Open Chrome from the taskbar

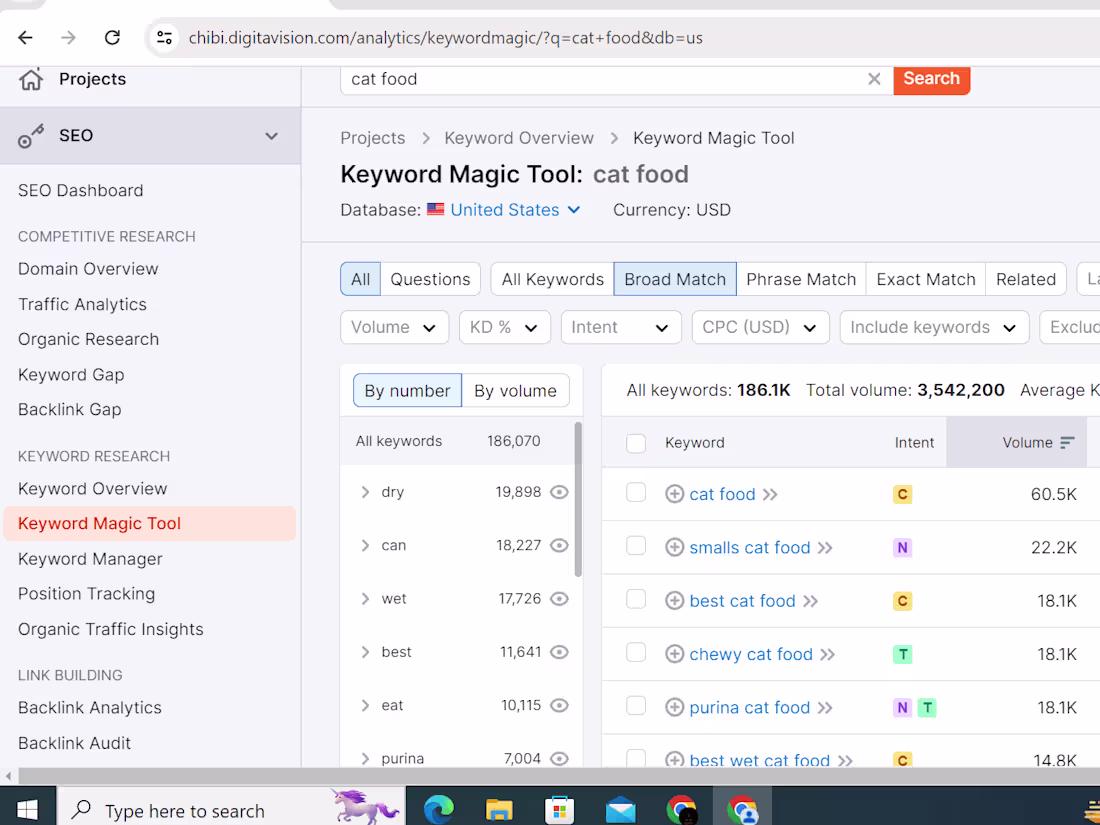pyautogui.click(x=683, y=806)
